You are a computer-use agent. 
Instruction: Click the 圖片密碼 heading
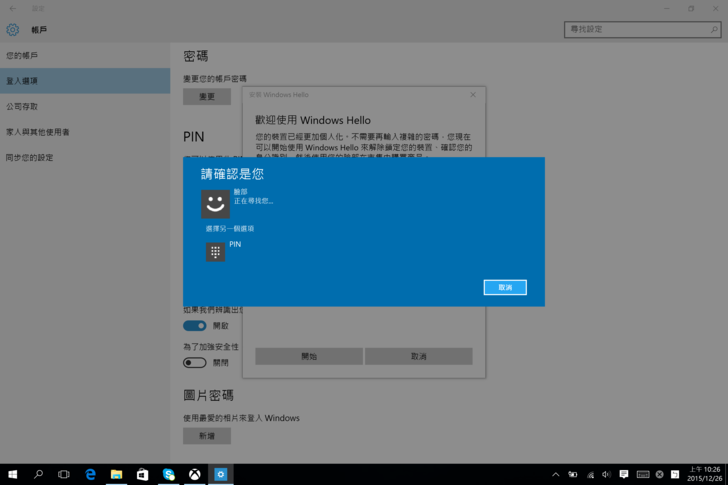[208, 395]
